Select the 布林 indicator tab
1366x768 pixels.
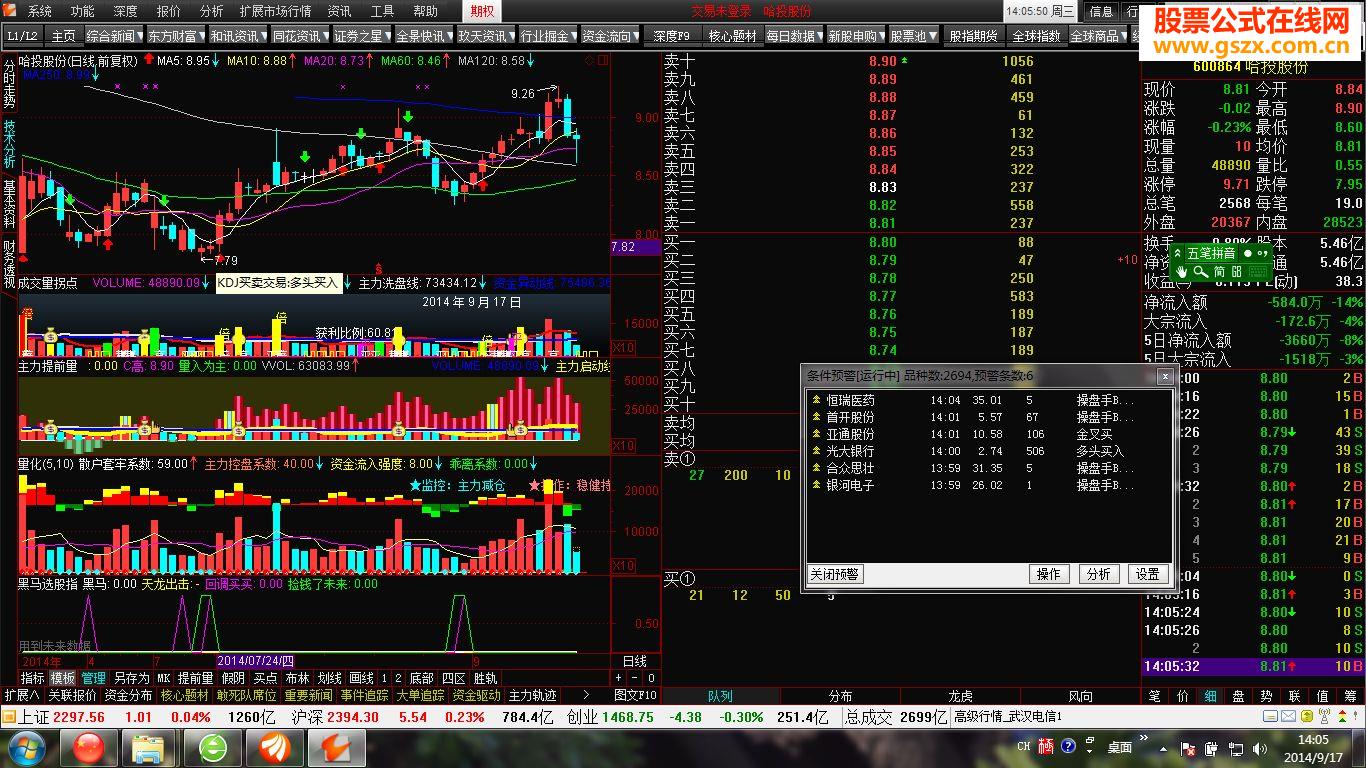(297, 678)
